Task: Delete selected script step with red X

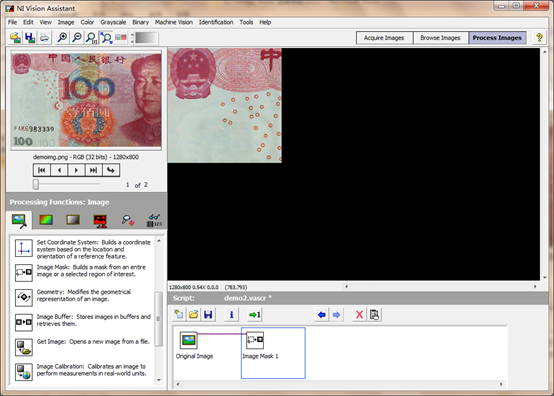Action: (359, 314)
